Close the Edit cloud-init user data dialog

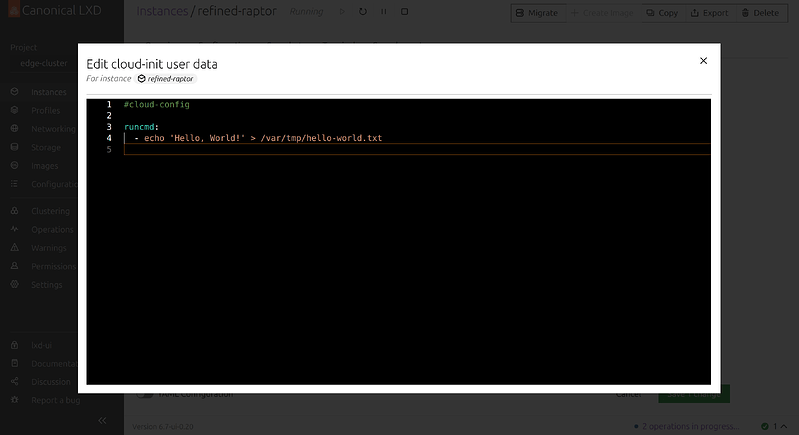click(x=703, y=61)
